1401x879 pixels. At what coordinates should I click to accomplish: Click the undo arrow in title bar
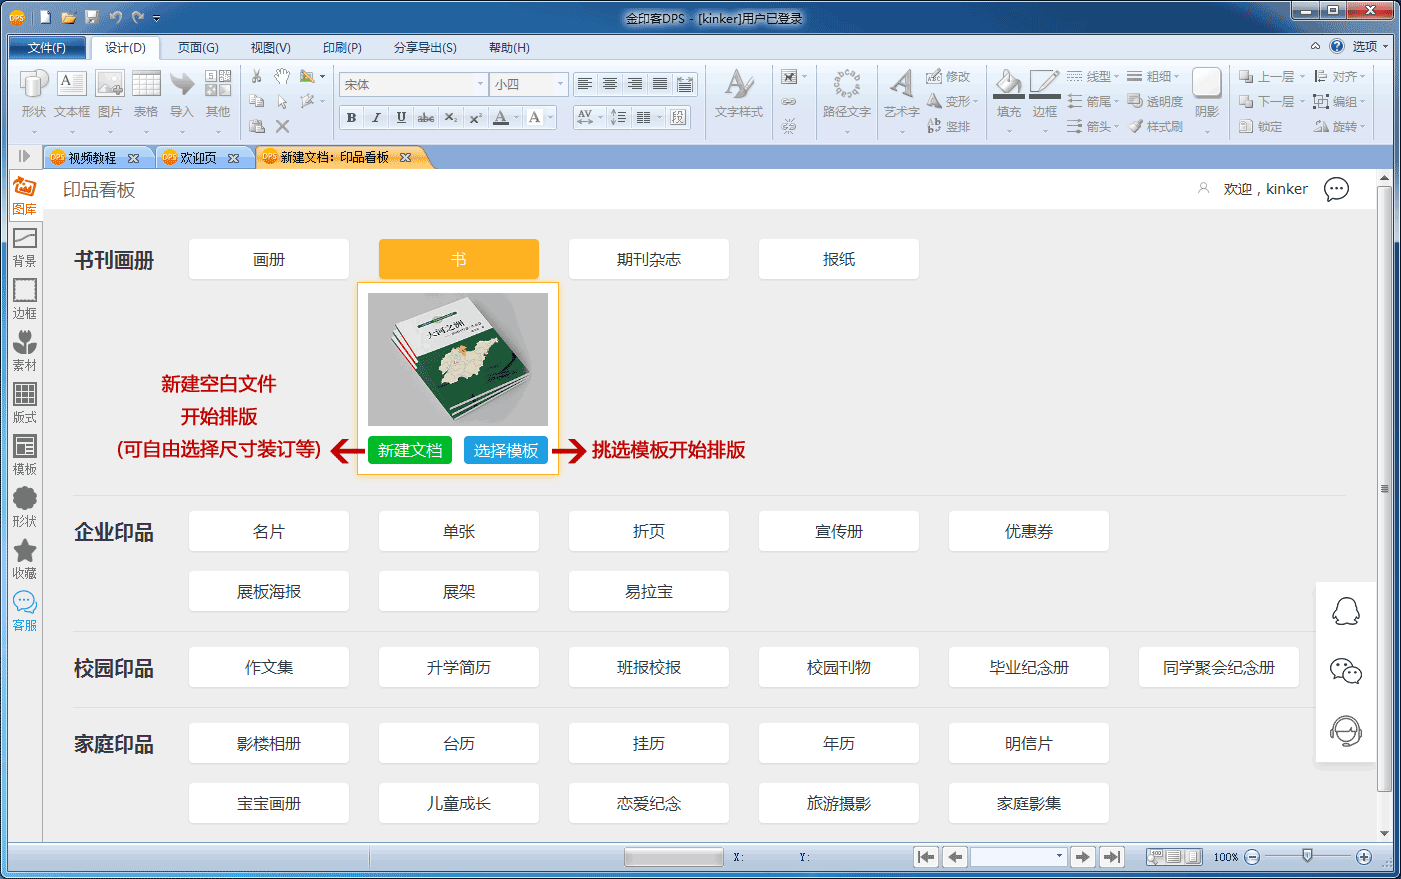(x=115, y=17)
